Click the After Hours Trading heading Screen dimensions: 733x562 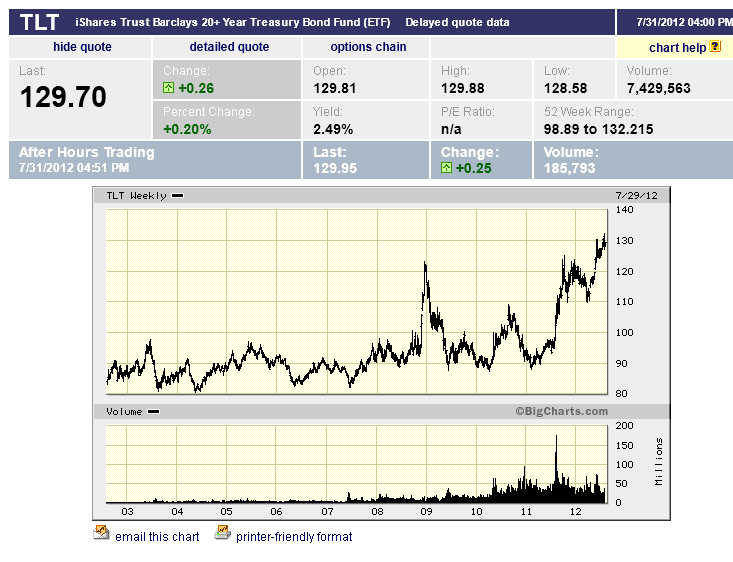coord(86,152)
